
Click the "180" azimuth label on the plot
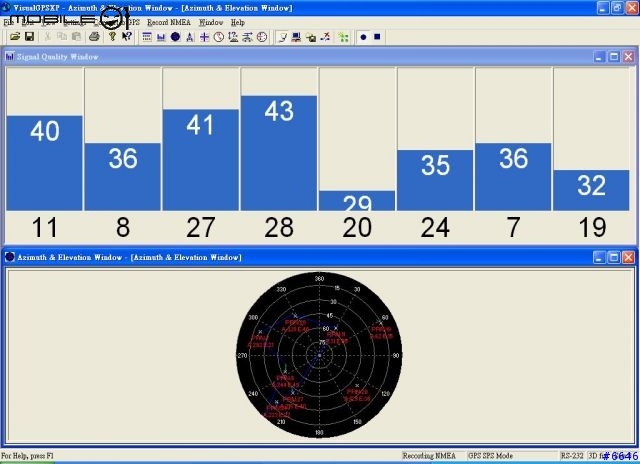coord(319,432)
